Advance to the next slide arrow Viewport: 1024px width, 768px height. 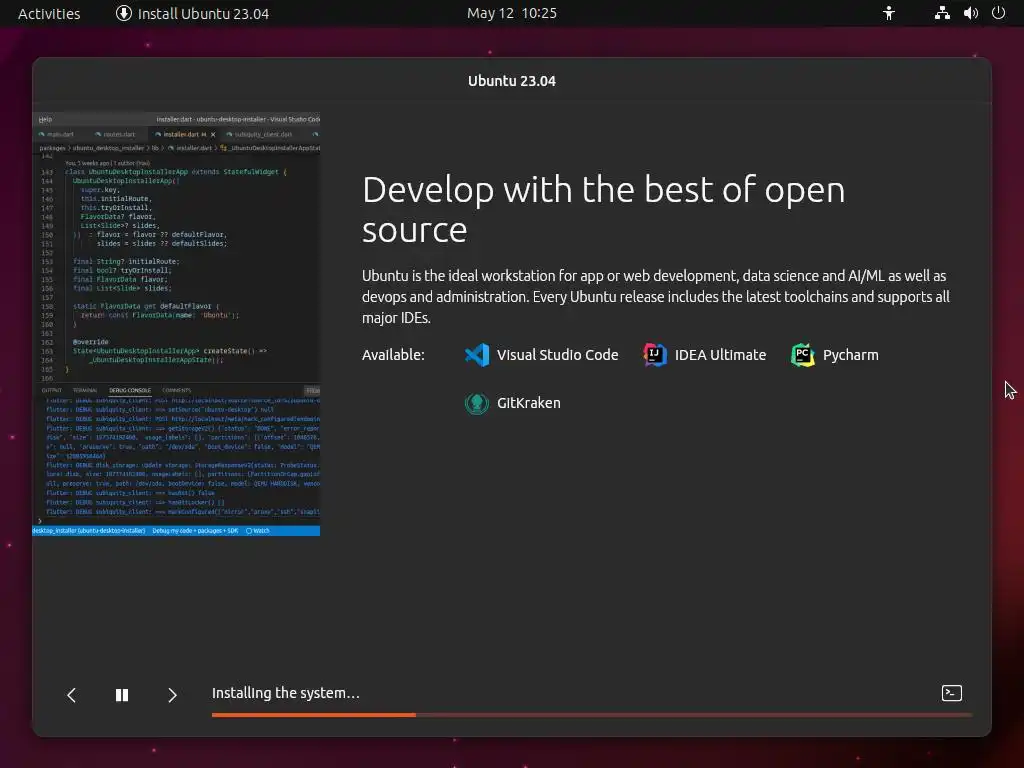click(x=172, y=696)
